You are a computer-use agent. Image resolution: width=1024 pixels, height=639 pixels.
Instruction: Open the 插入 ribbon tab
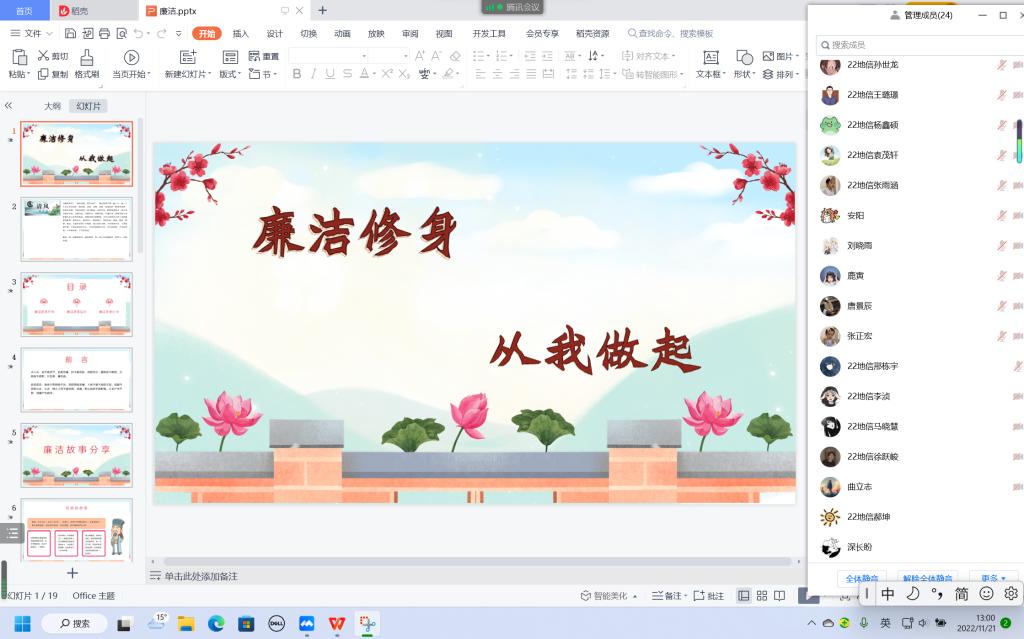[240, 33]
